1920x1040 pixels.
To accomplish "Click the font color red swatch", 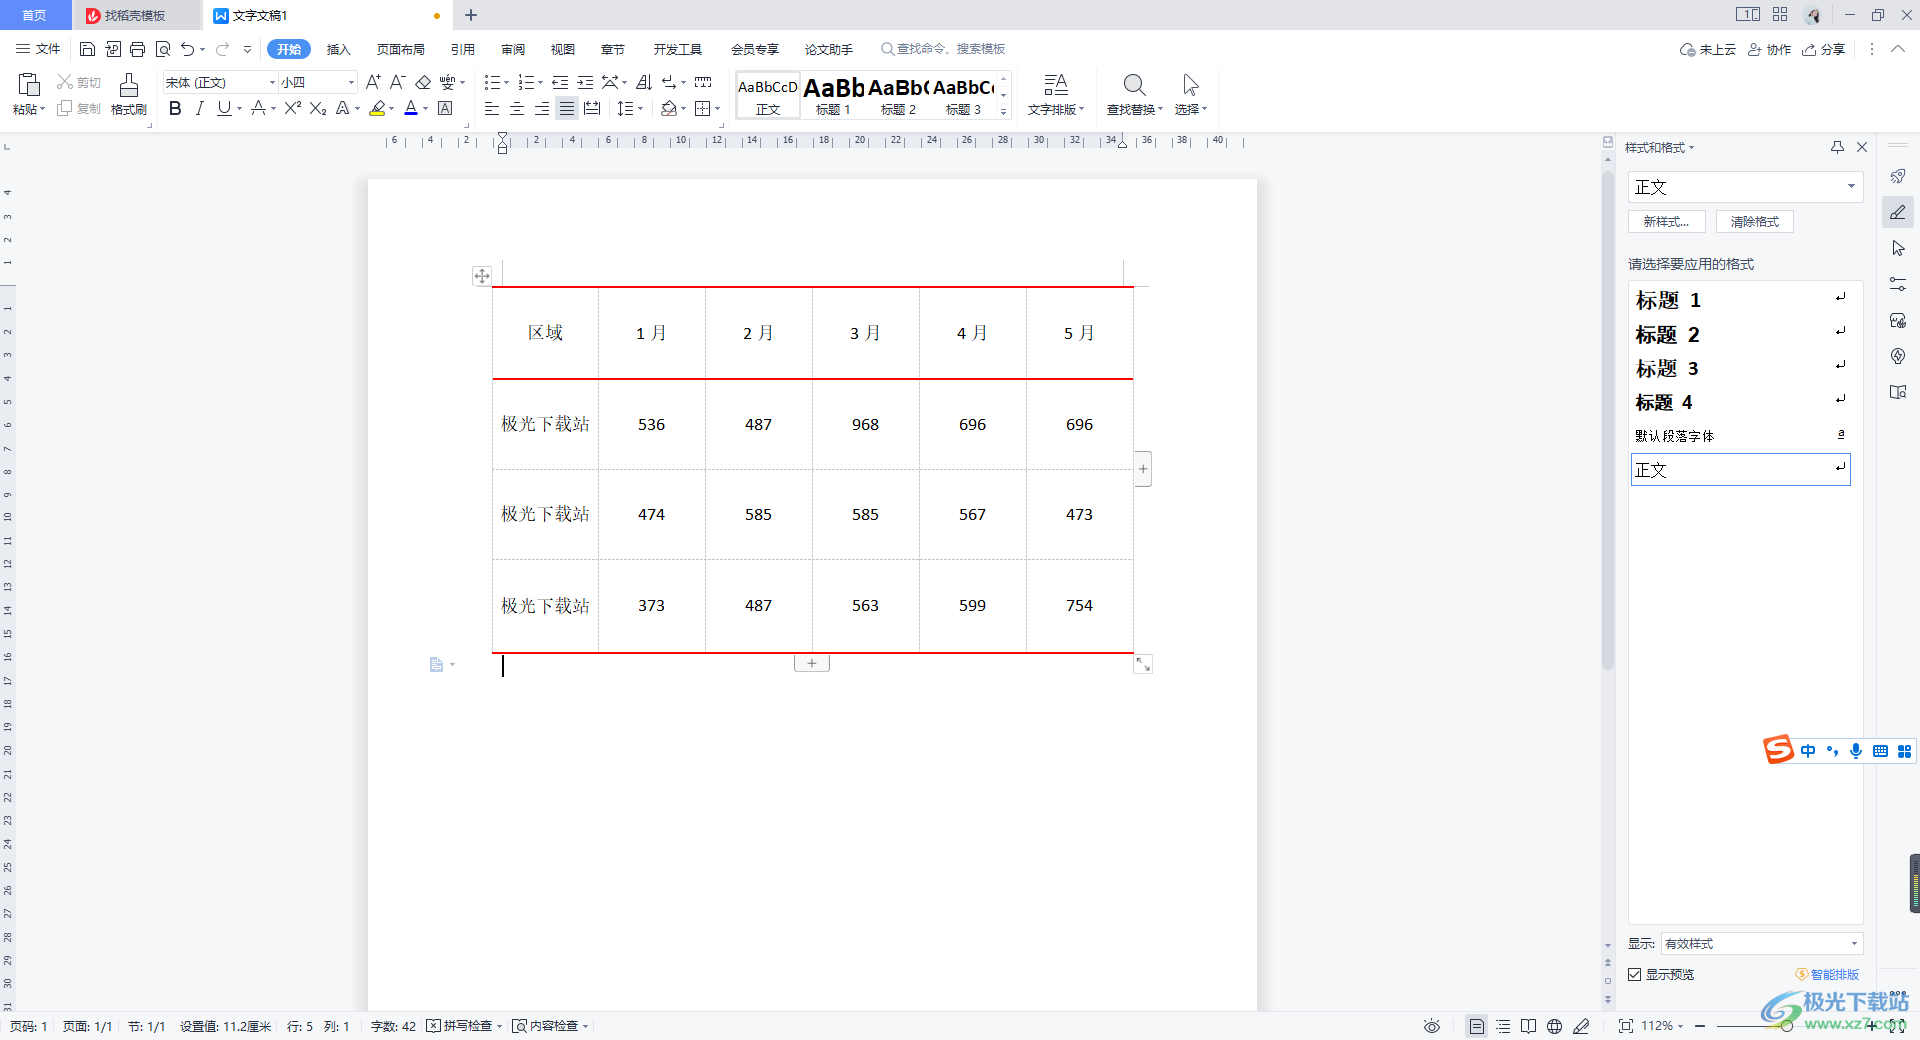I will 410,108.
